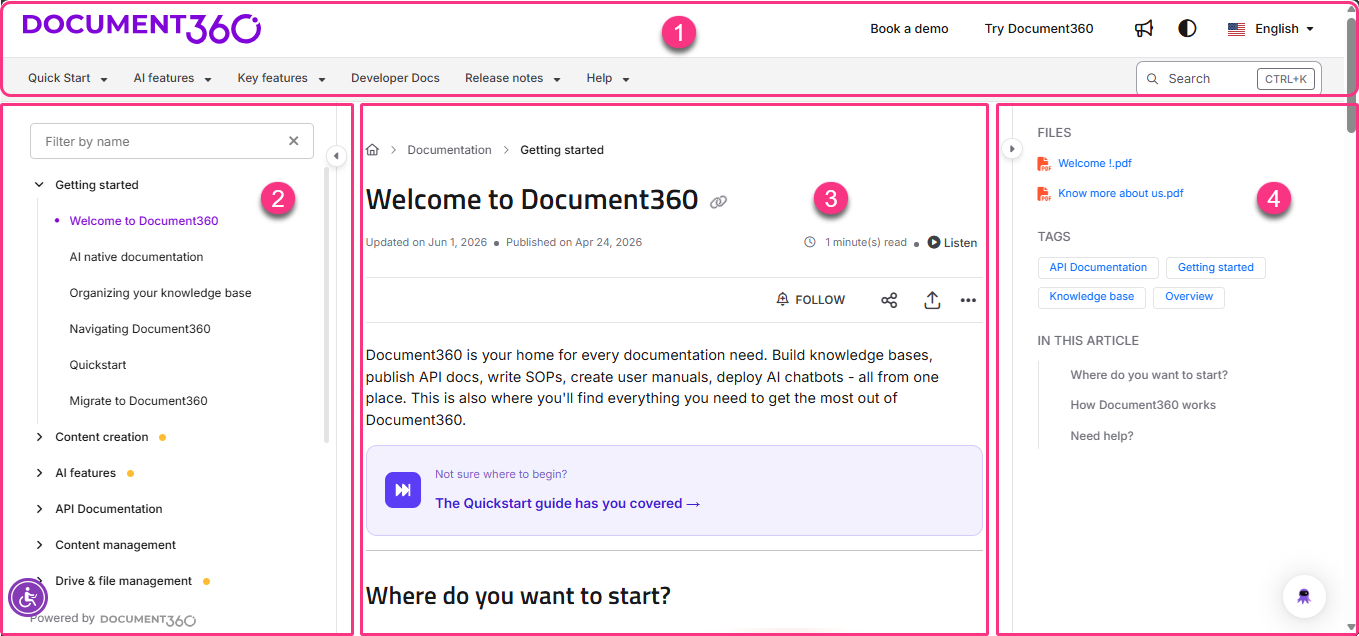Click Getting started breadcrumb

(562, 150)
